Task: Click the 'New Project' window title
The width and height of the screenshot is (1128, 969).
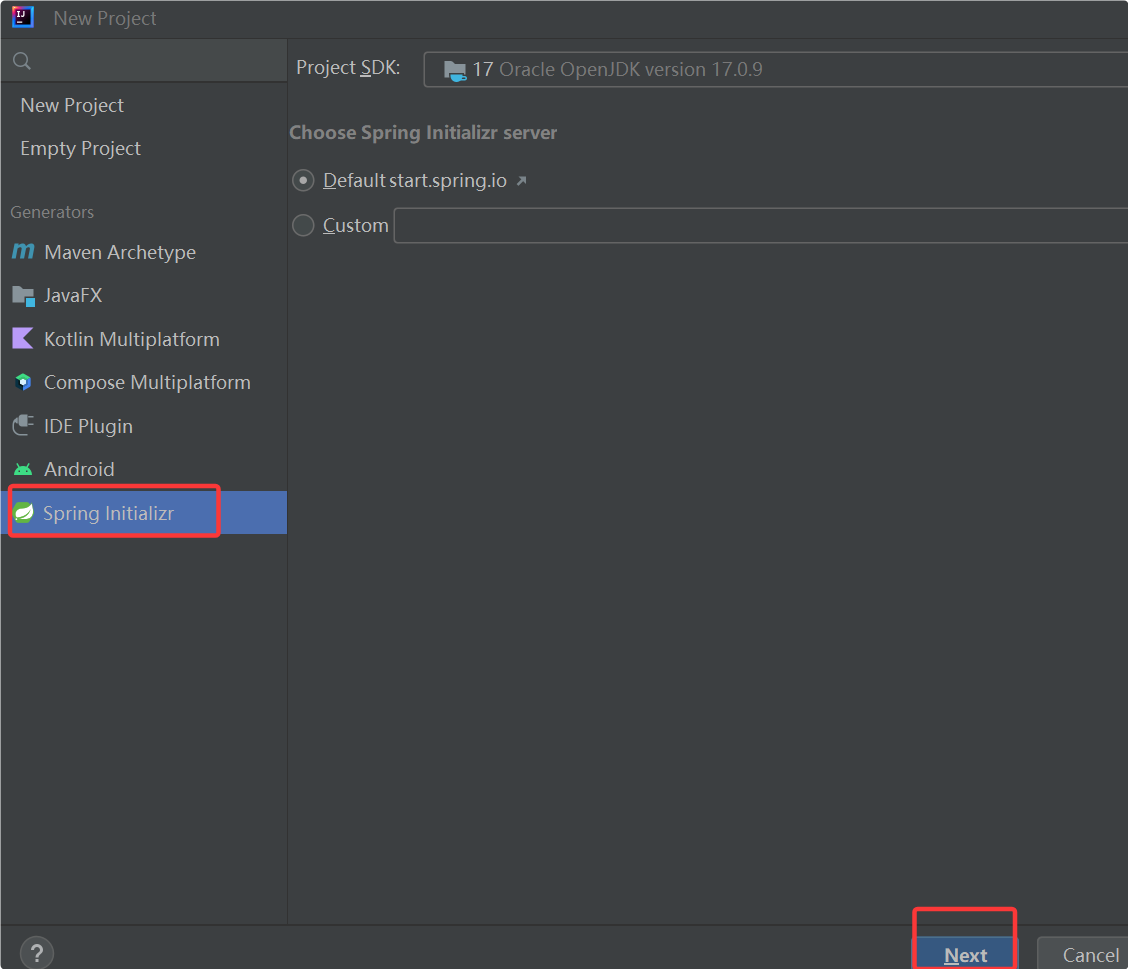Action: coord(105,18)
